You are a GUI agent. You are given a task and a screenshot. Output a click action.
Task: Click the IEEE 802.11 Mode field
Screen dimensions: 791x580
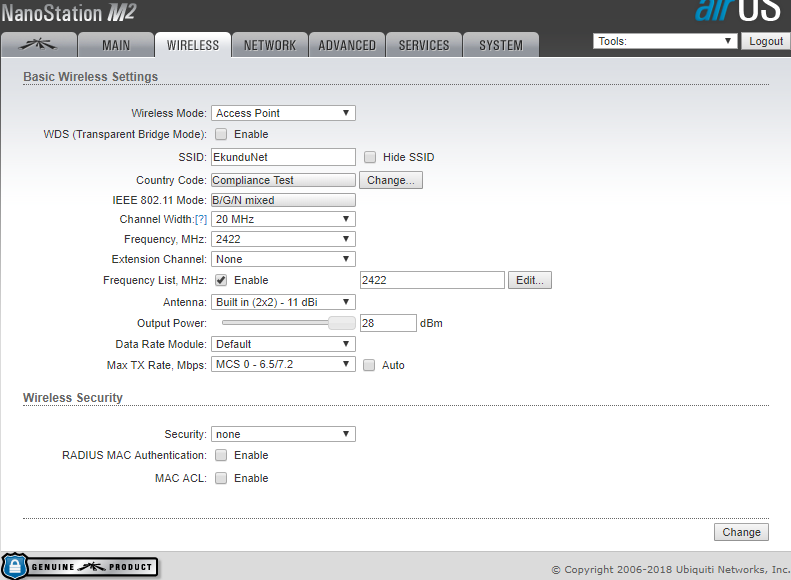tap(283, 200)
